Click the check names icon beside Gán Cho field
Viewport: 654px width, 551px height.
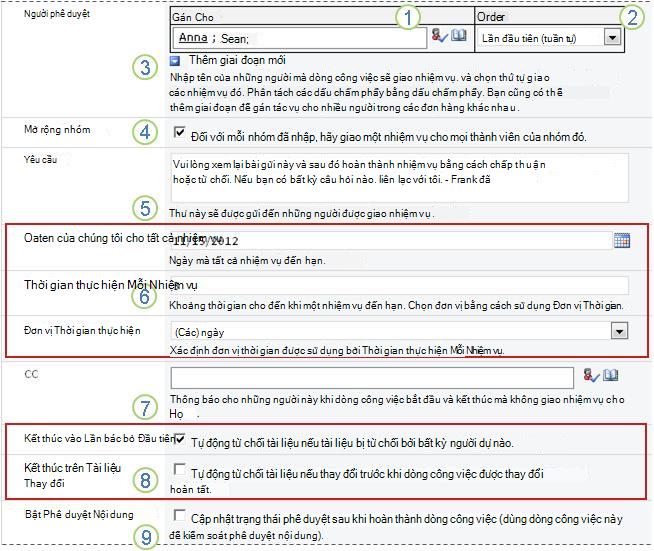click(439, 36)
